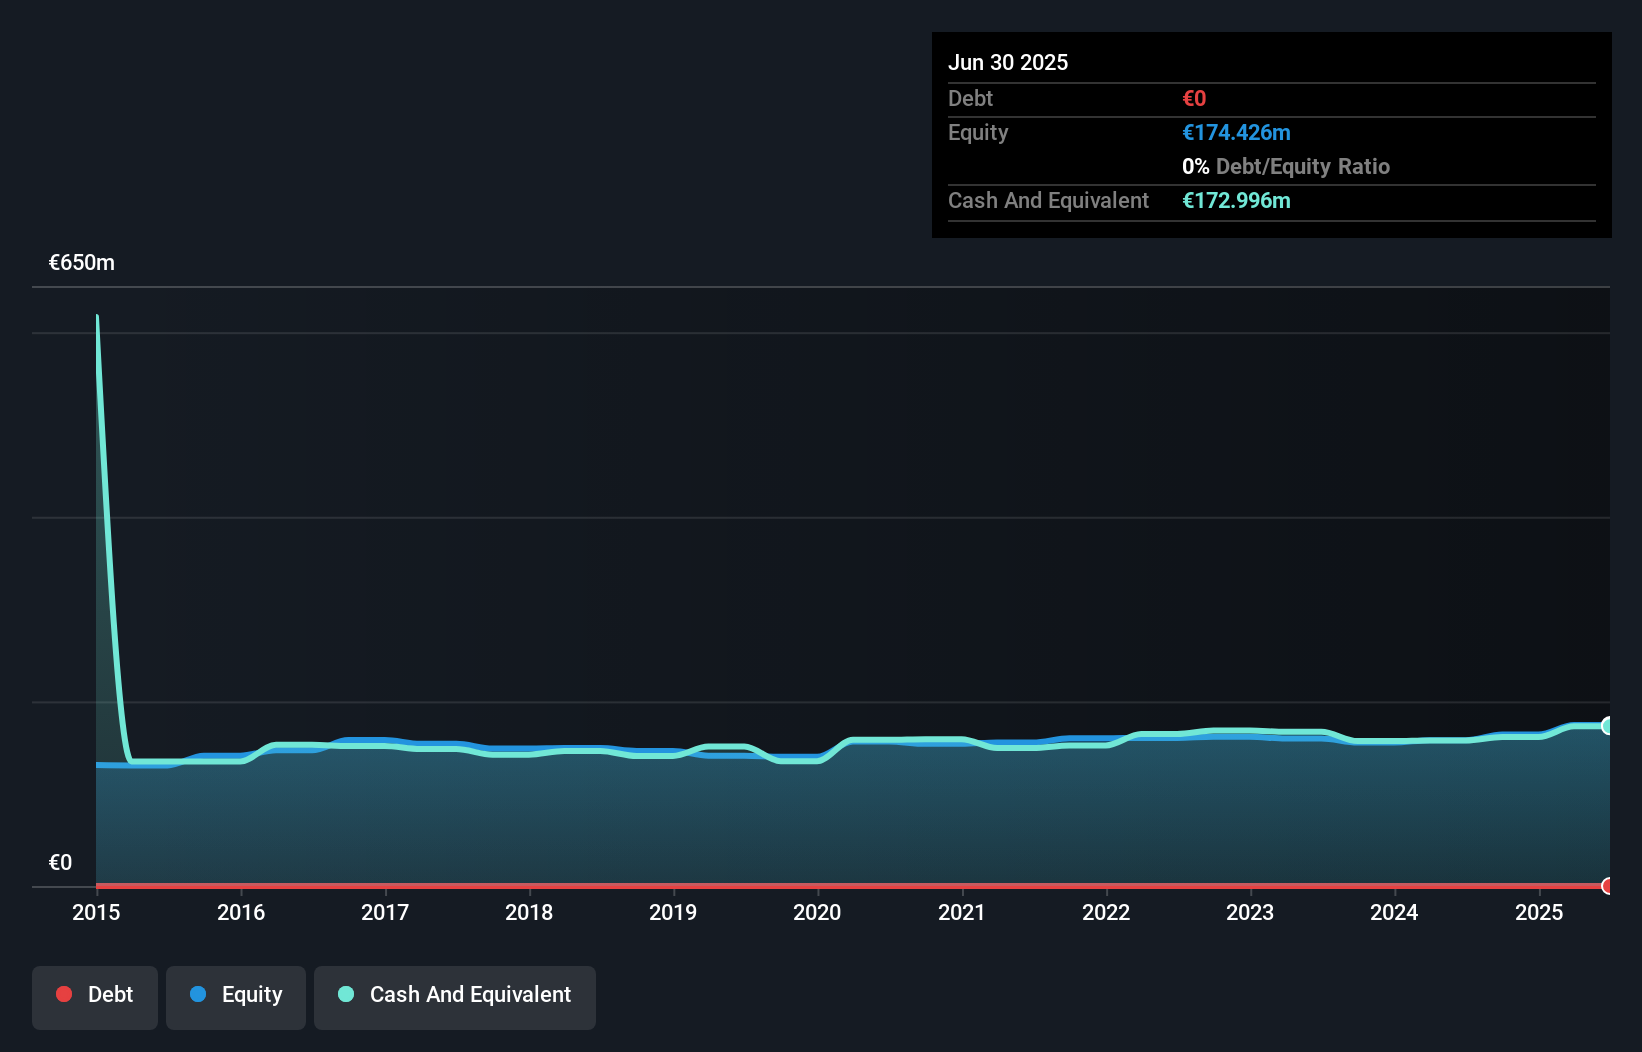This screenshot has width=1642, height=1052.
Task: Click the 0% Debt/Equity Ratio text
Action: [1286, 167]
